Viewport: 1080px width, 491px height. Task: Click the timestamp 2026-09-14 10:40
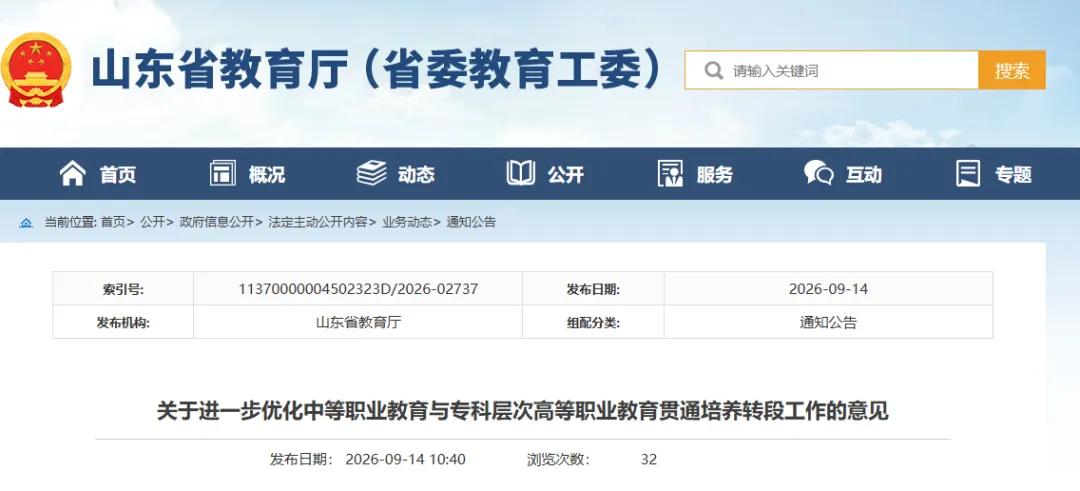point(406,459)
